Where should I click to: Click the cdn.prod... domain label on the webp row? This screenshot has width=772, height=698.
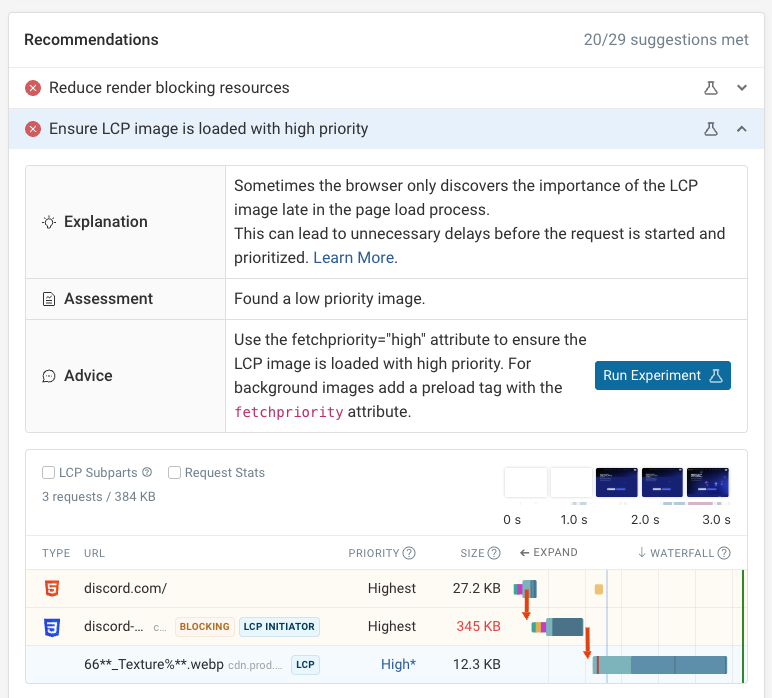point(255,666)
